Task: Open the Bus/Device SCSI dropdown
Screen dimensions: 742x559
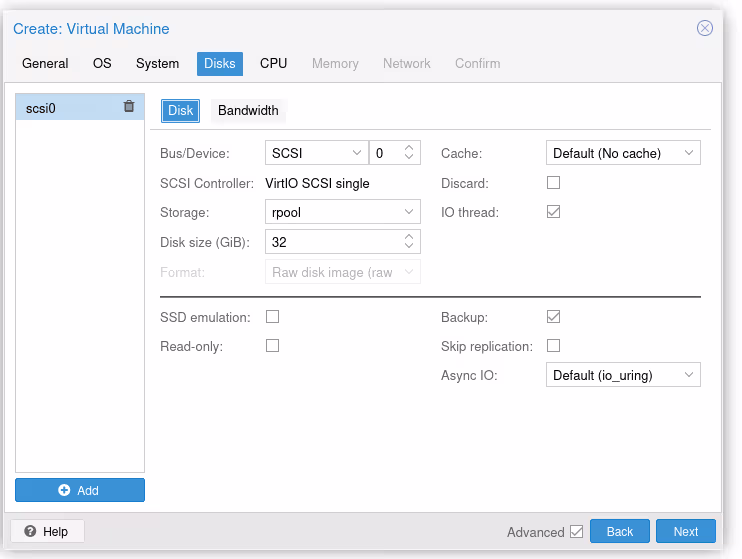Action: point(316,153)
